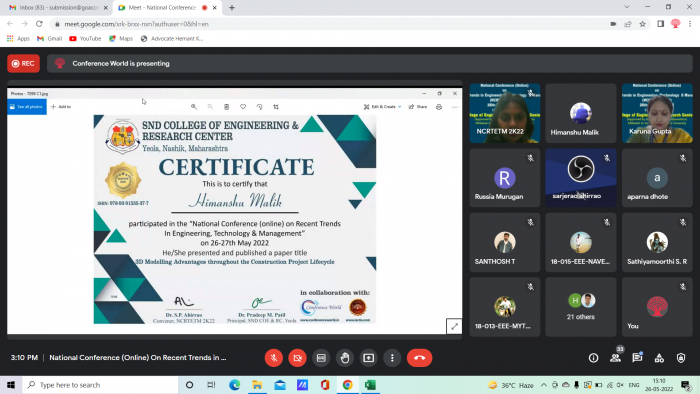Show everyone people panel icon
The height and width of the screenshot is (394, 700).
pos(615,358)
